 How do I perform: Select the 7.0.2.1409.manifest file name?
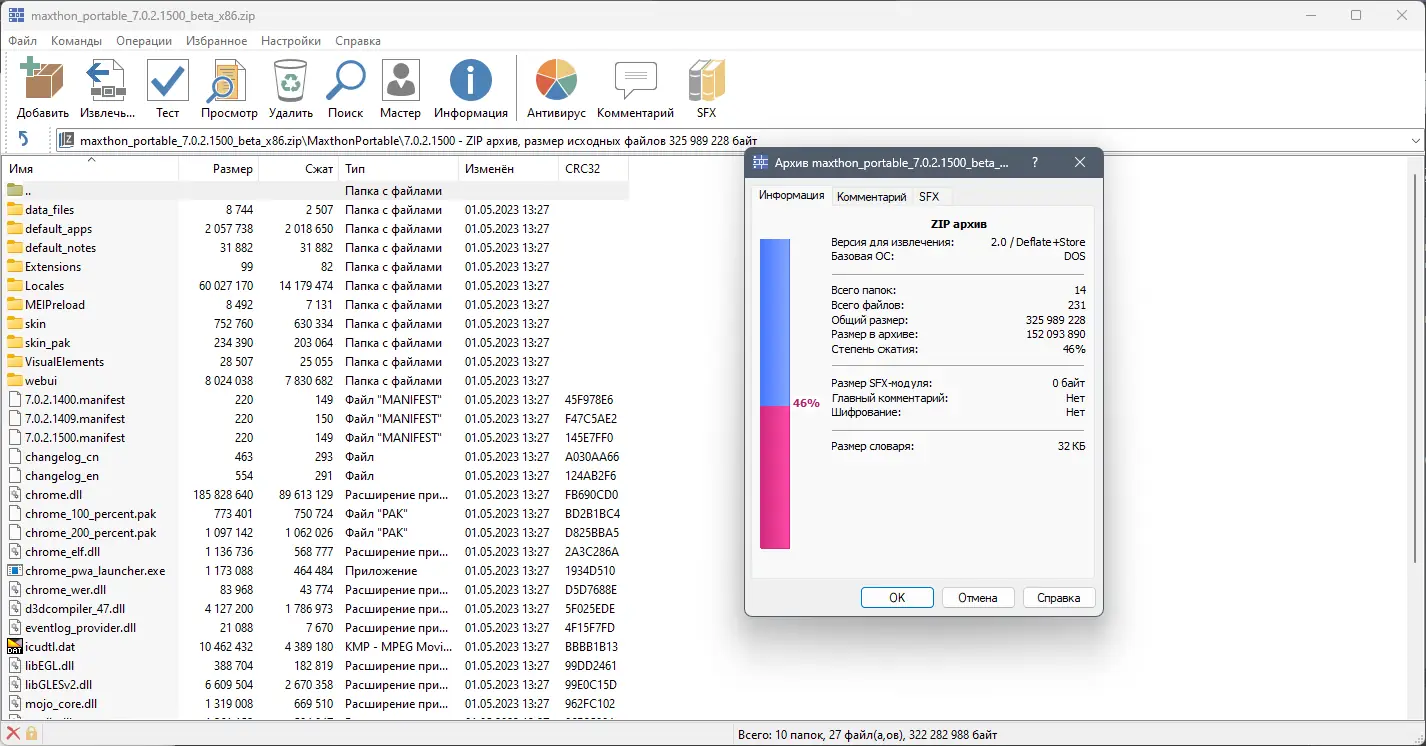[75, 419]
